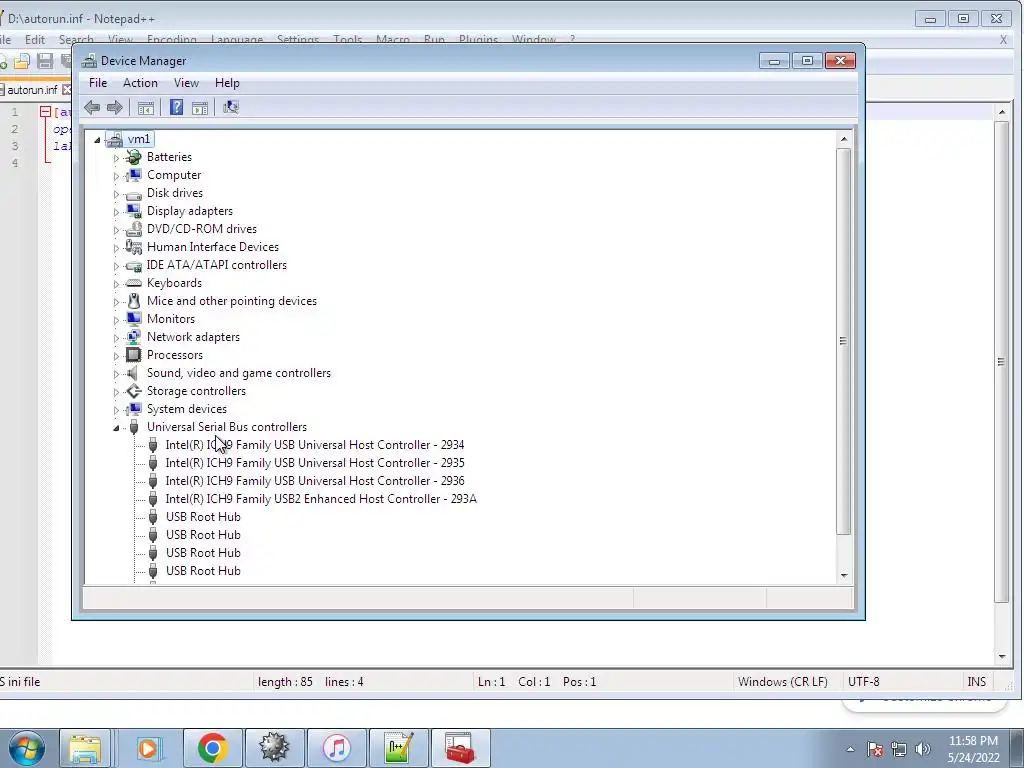Screen dimensions: 1024x768
Task: Click the UTF-8 encoding status bar field
Action: 863,682
